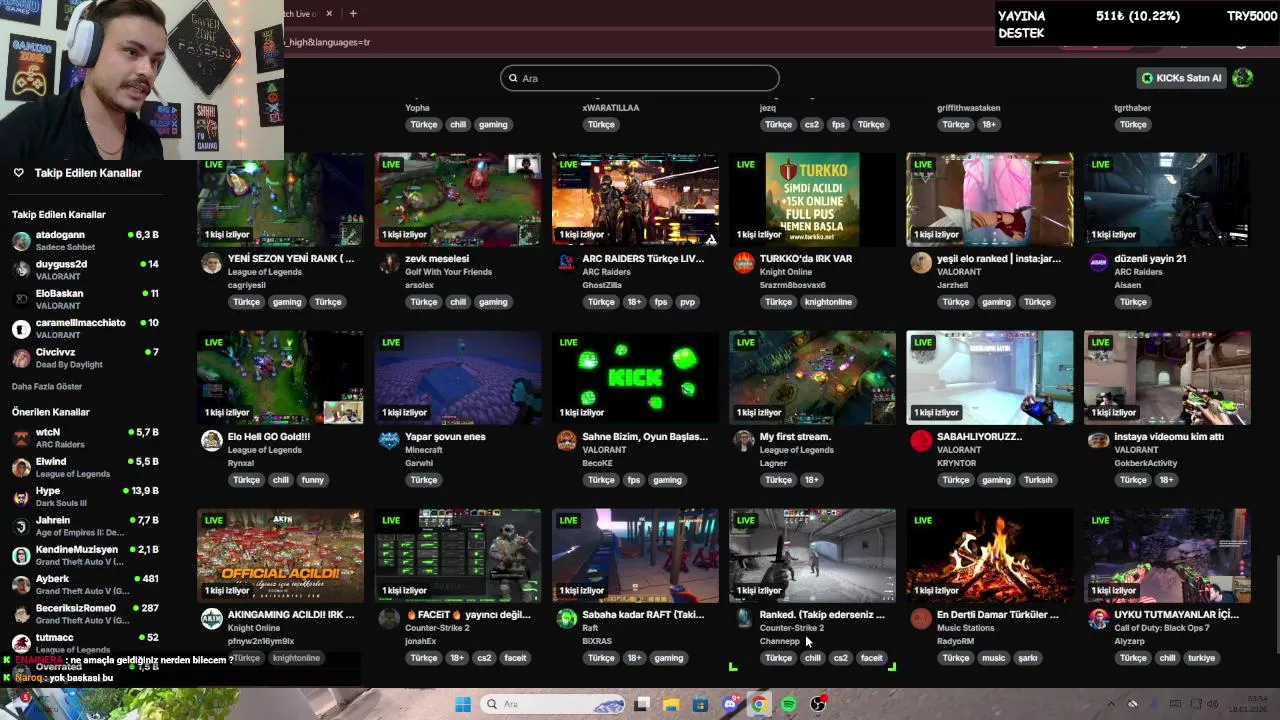Select Elwind League of Legends sidebar row

[86, 468]
